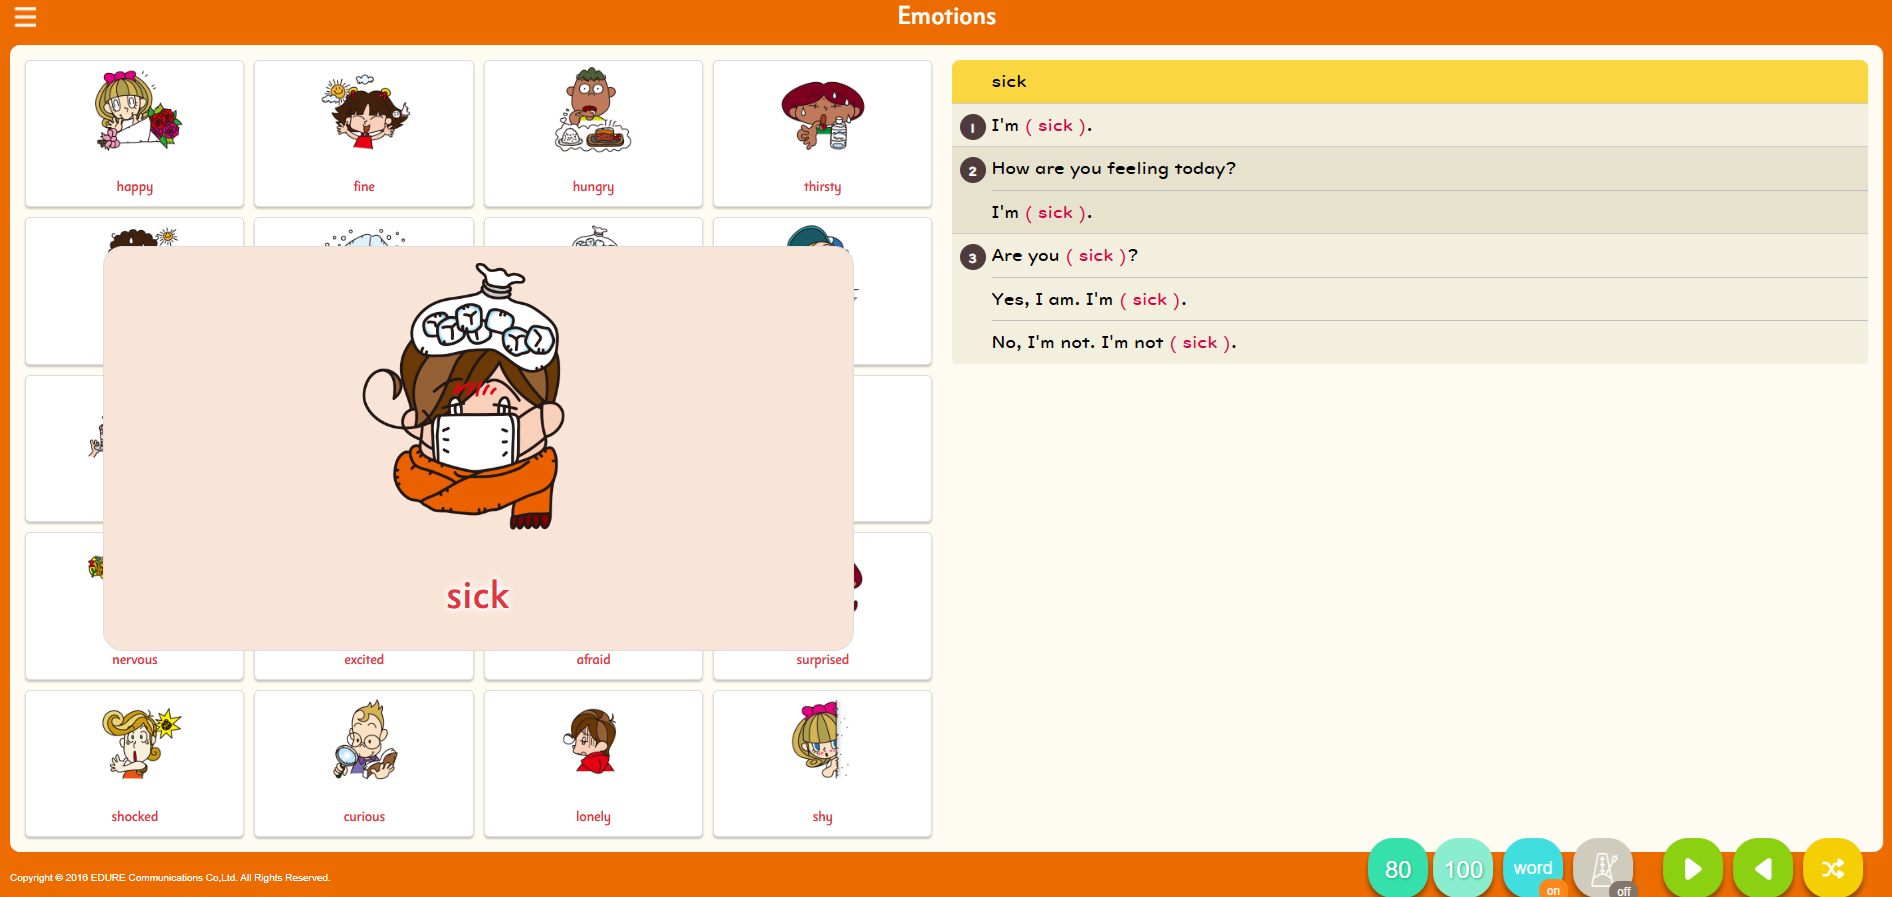Viewport: 1892px width, 897px height.
Task: Click the yellow sick header bar
Action: pyautogui.click(x=1410, y=82)
